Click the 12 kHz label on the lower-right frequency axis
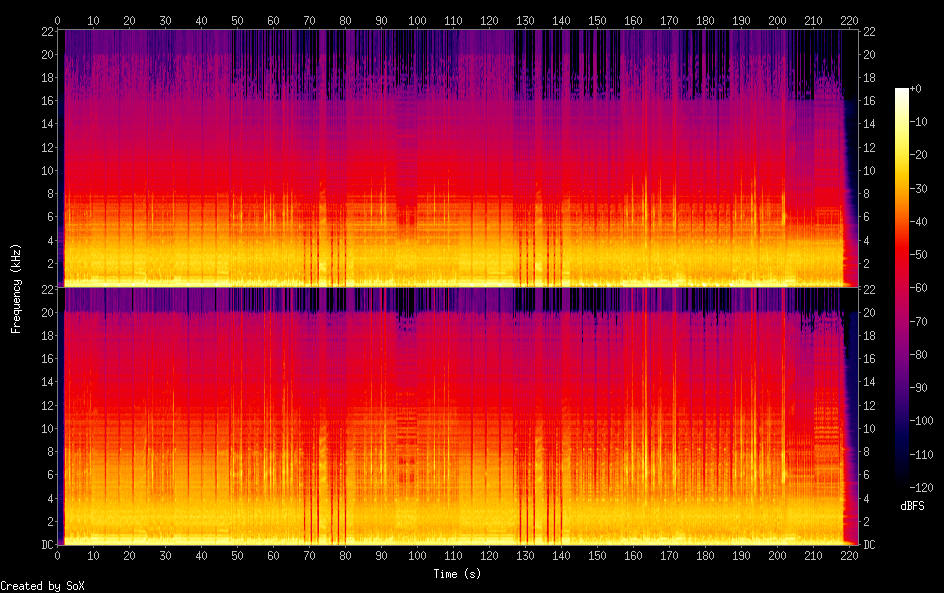The height and width of the screenshot is (593, 944). coord(869,405)
